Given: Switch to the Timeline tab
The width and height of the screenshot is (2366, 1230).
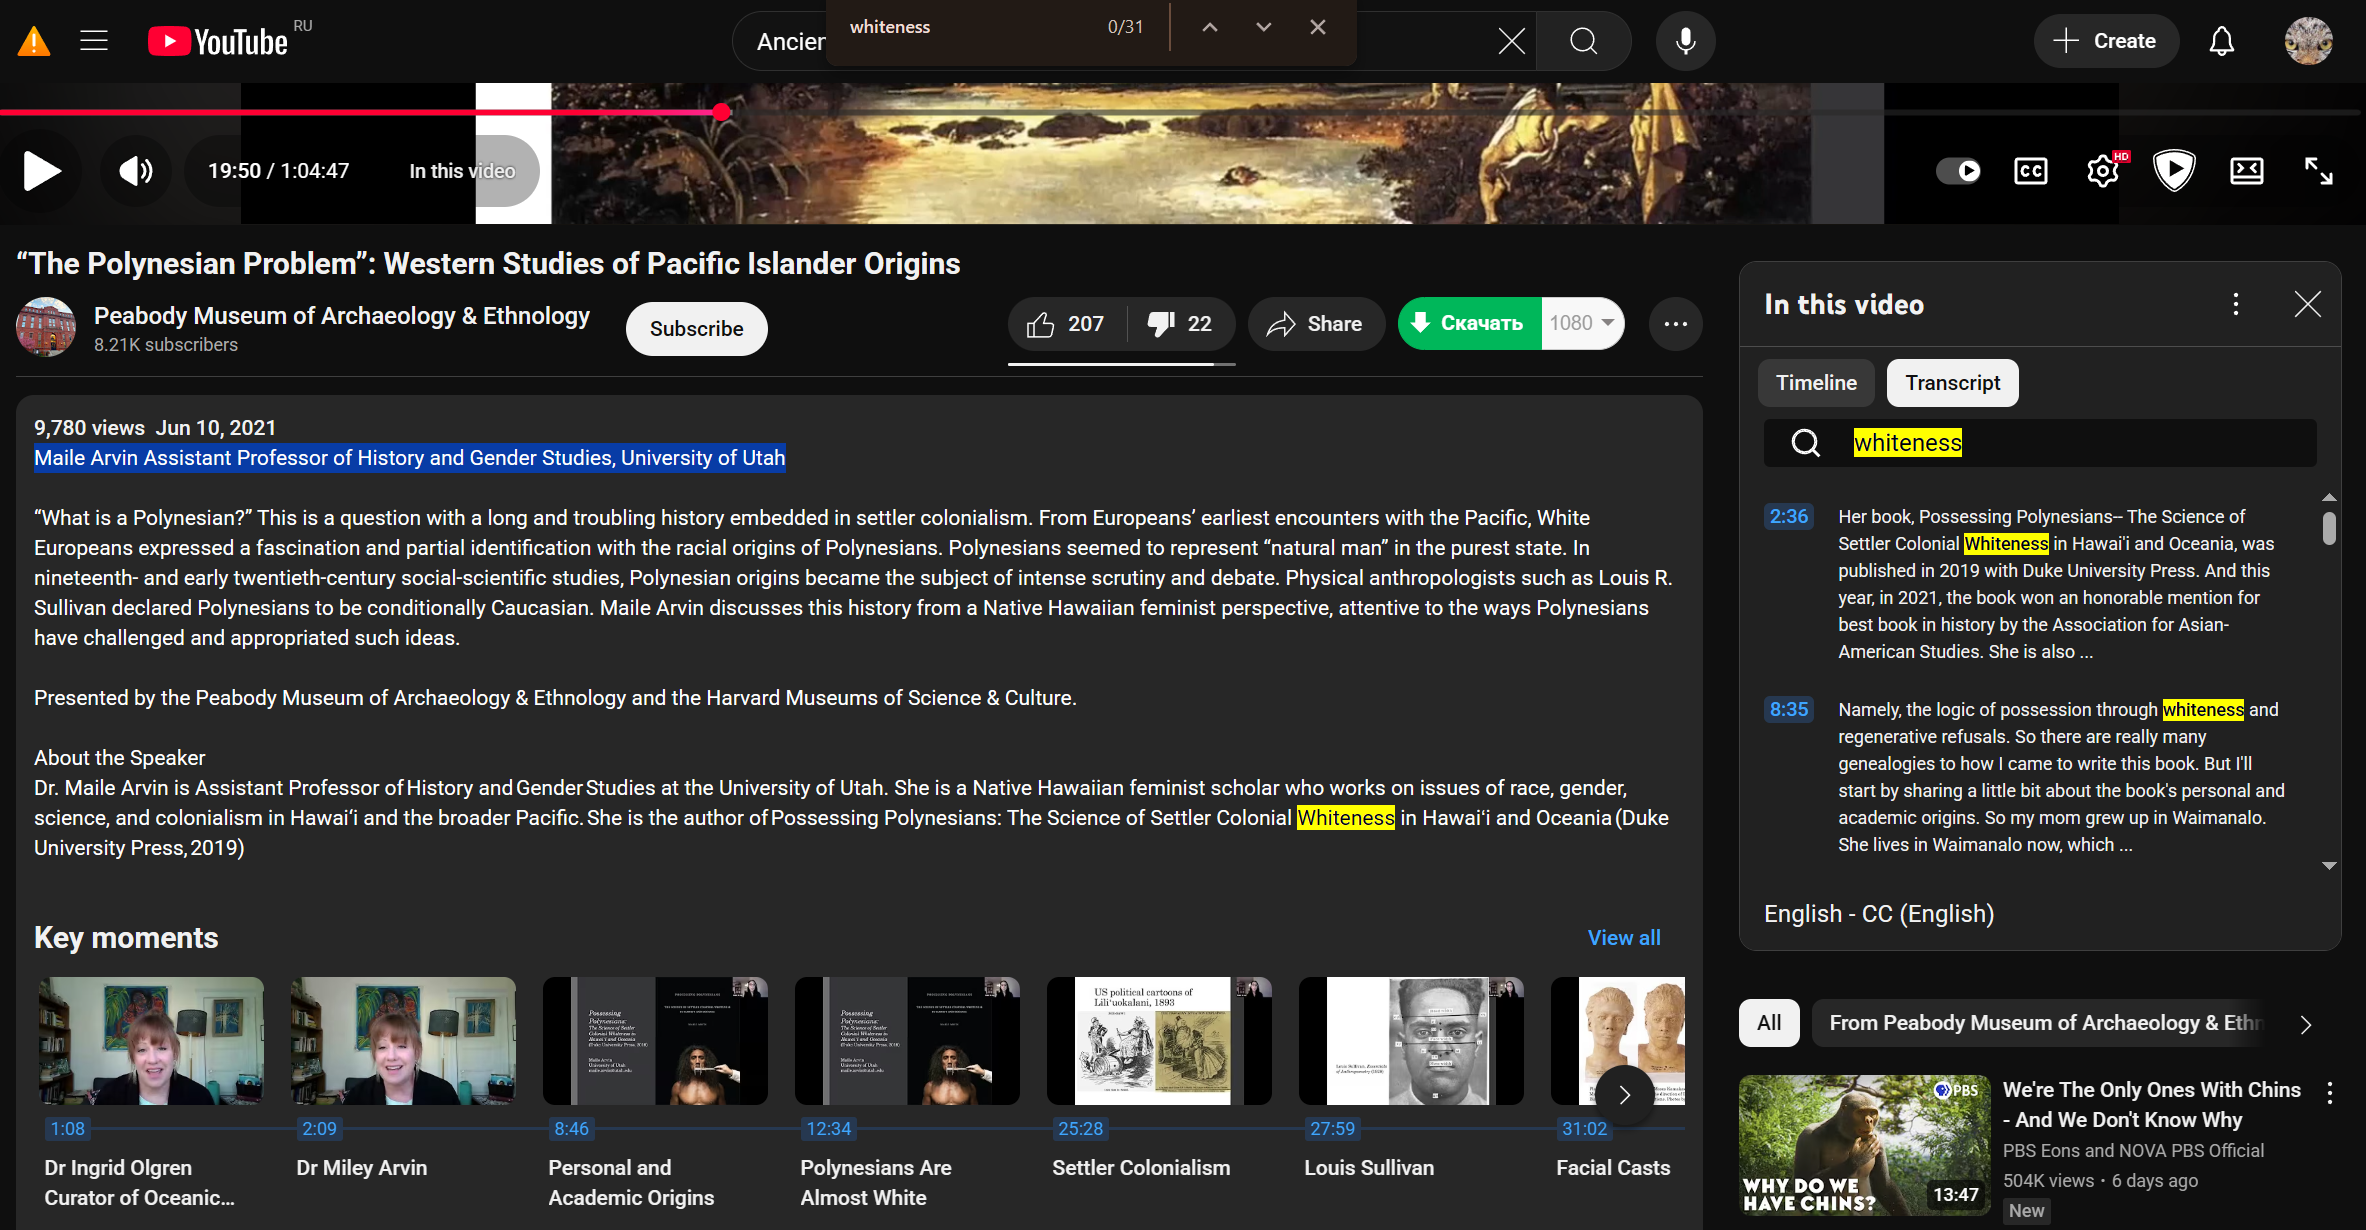Looking at the screenshot, I should [x=1816, y=383].
